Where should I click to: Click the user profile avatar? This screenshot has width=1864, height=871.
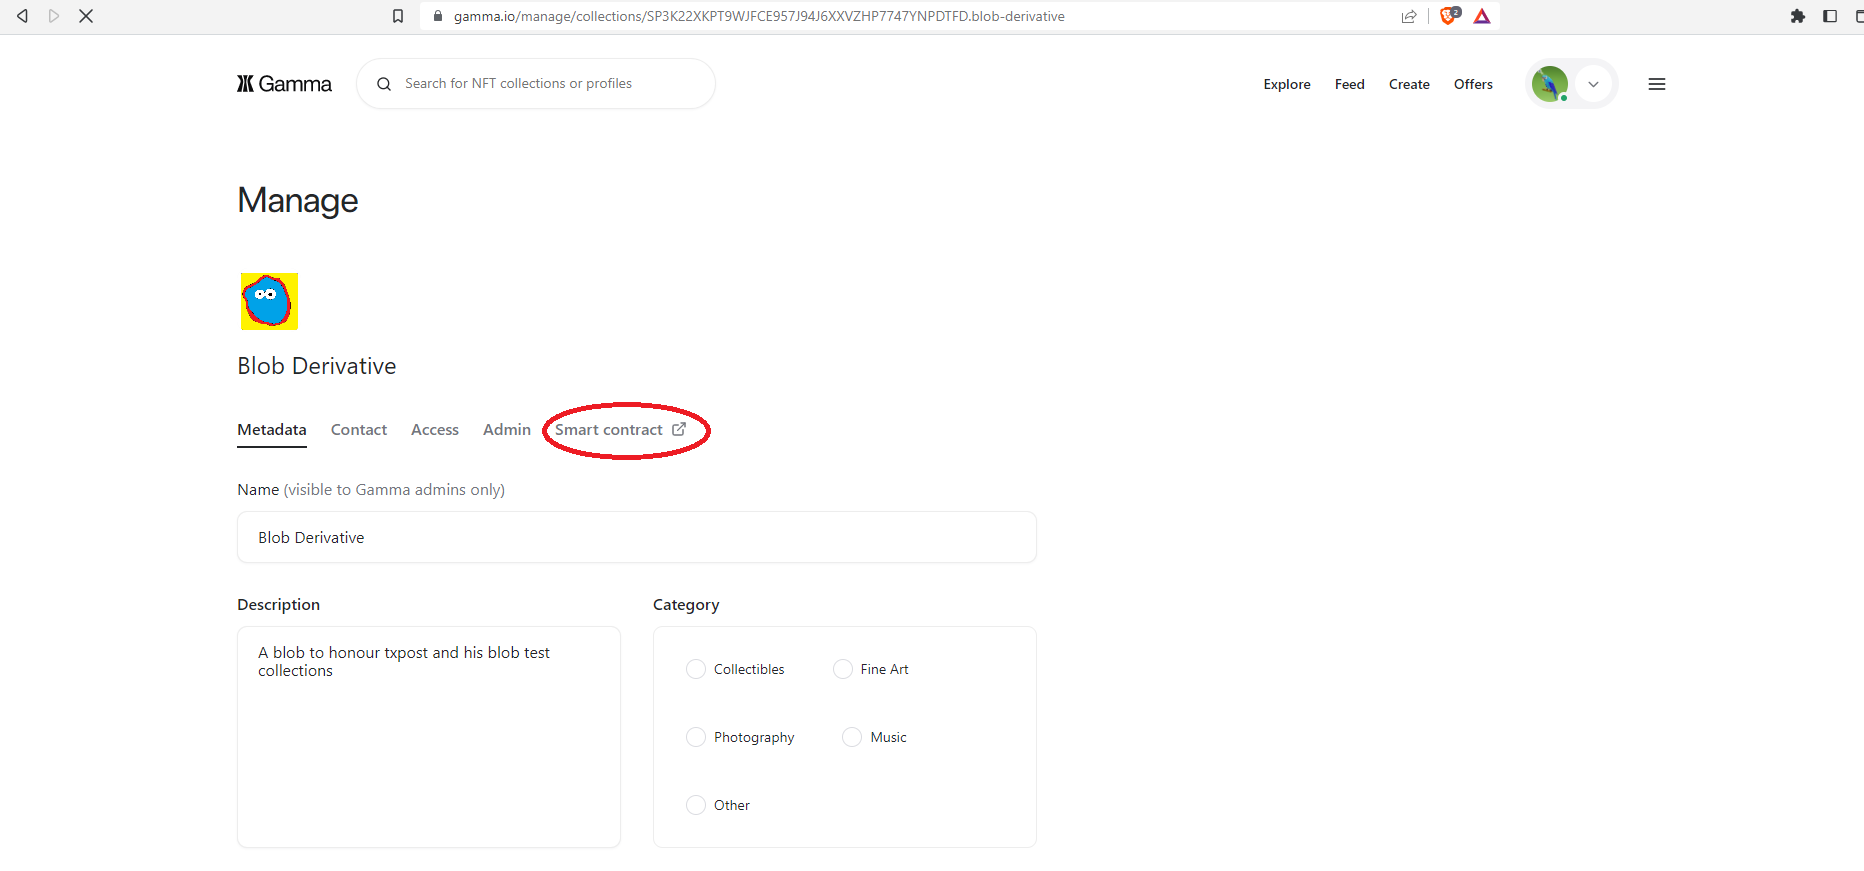tap(1550, 84)
